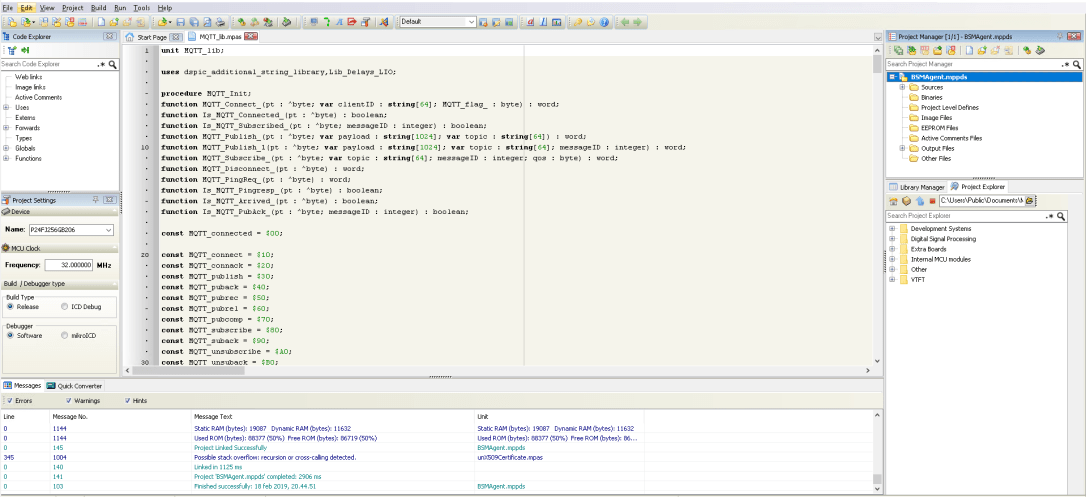Select the Release build type radio button
The image size is (1086, 497).
[x=10, y=306]
